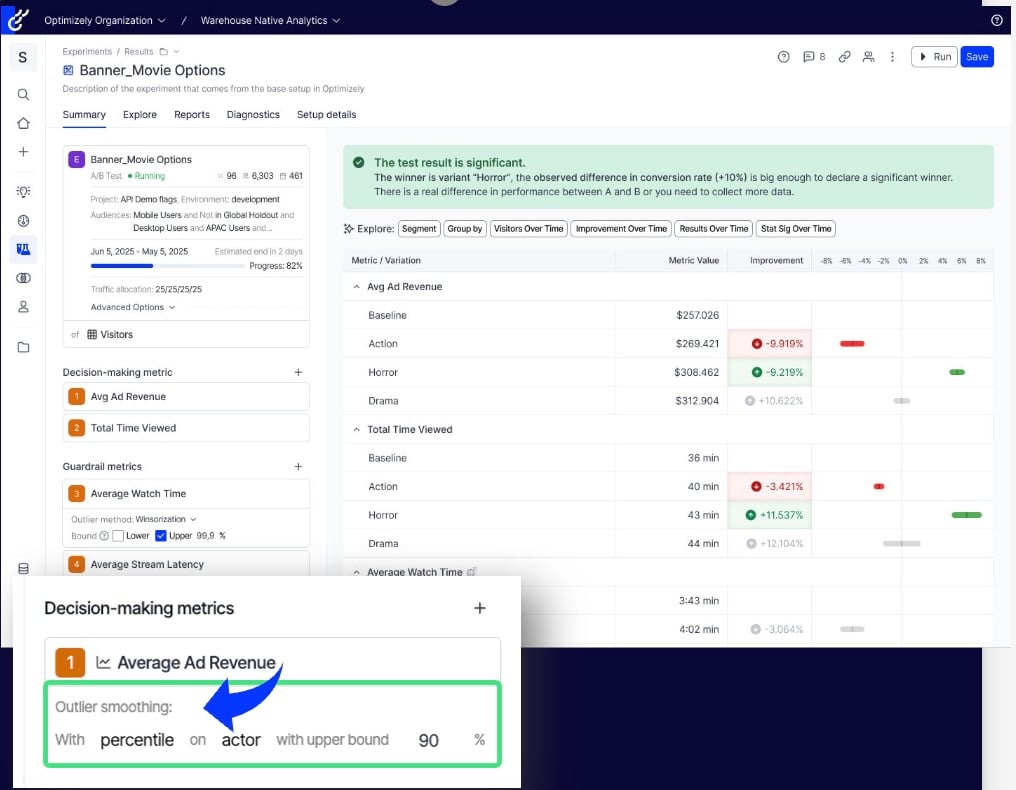Uncheck the Upper bound checkbox

[x=161, y=536]
